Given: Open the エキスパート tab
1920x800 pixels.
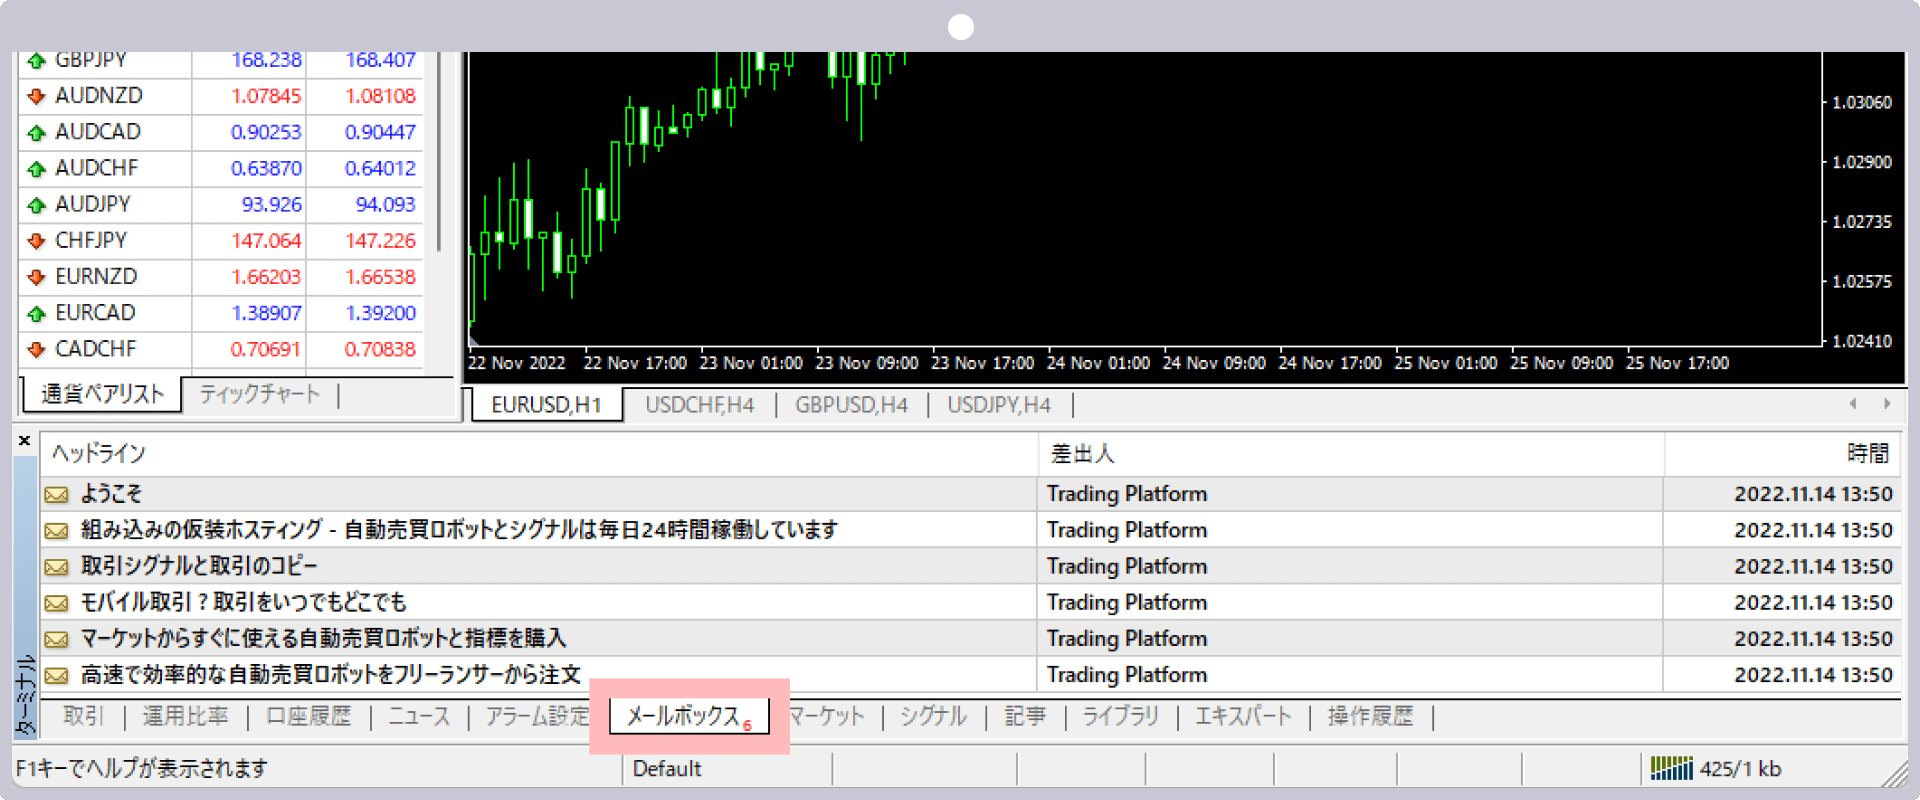Looking at the screenshot, I should tap(1243, 716).
